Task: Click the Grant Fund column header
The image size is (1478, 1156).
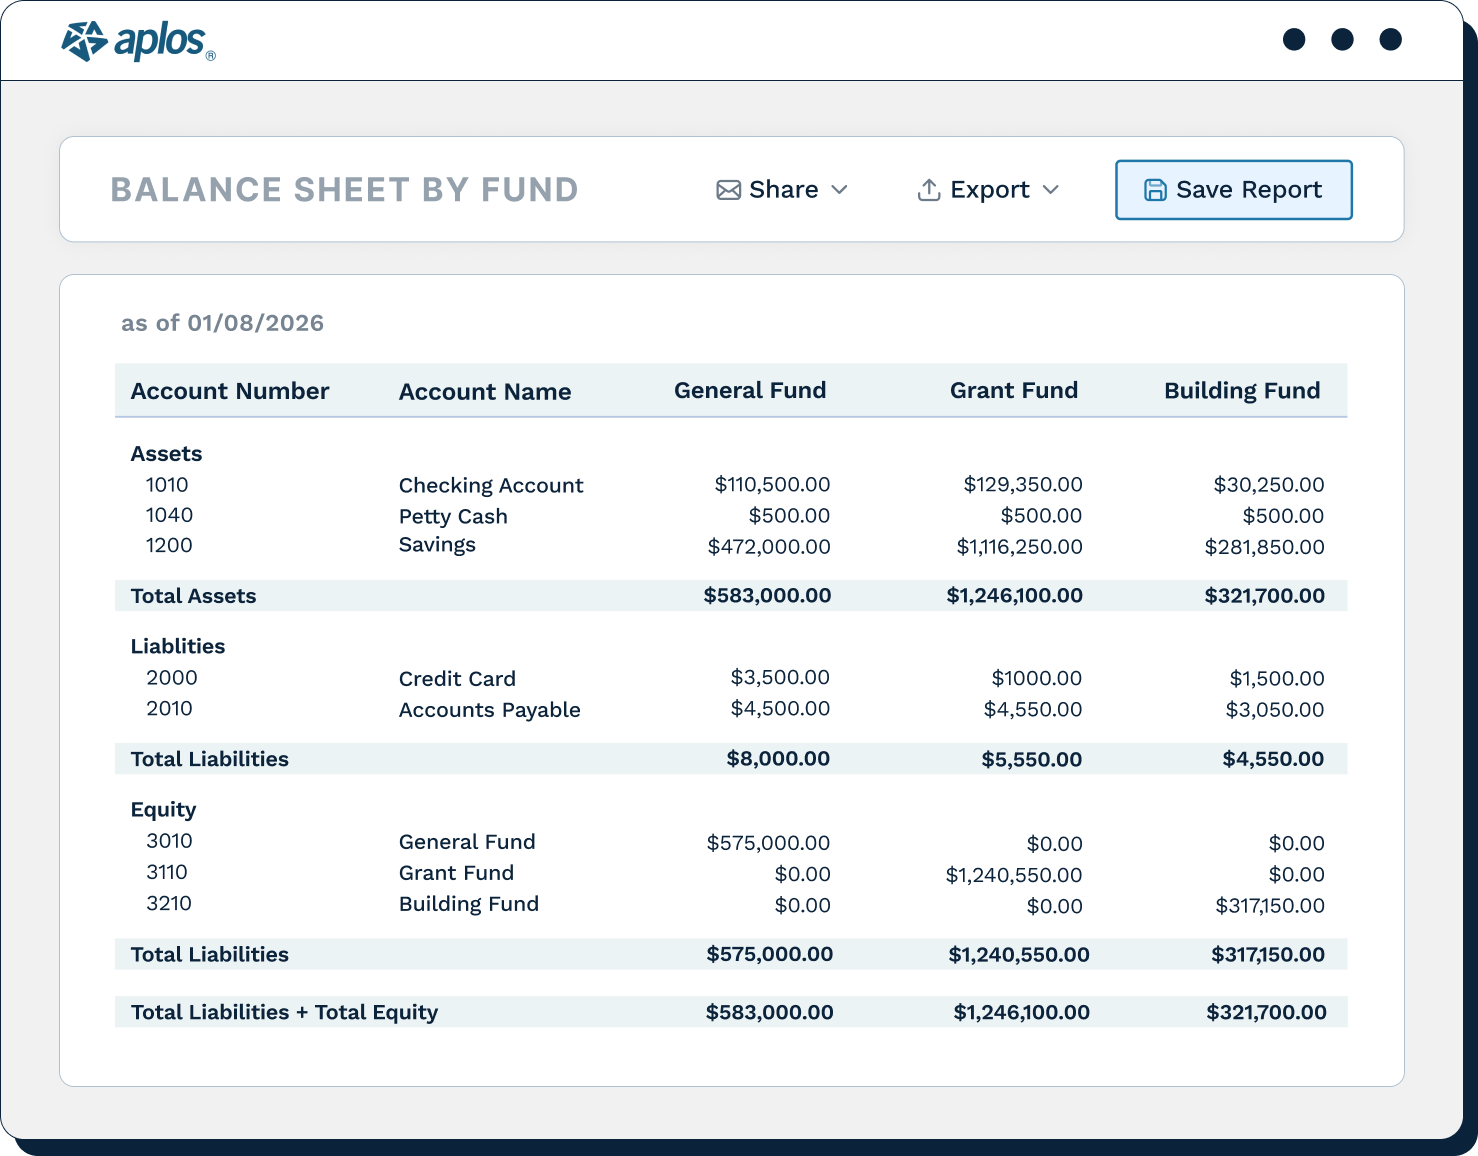Action: pyautogui.click(x=1014, y=390)
